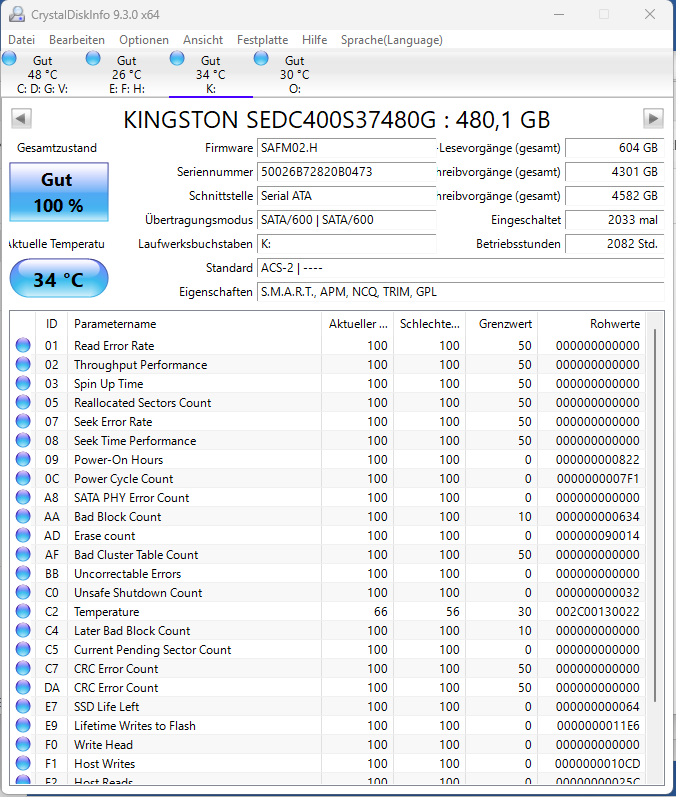Click status orb for Later Bad Block Count
The width and height of the screenshot is (676, 797).
point(23,630)
